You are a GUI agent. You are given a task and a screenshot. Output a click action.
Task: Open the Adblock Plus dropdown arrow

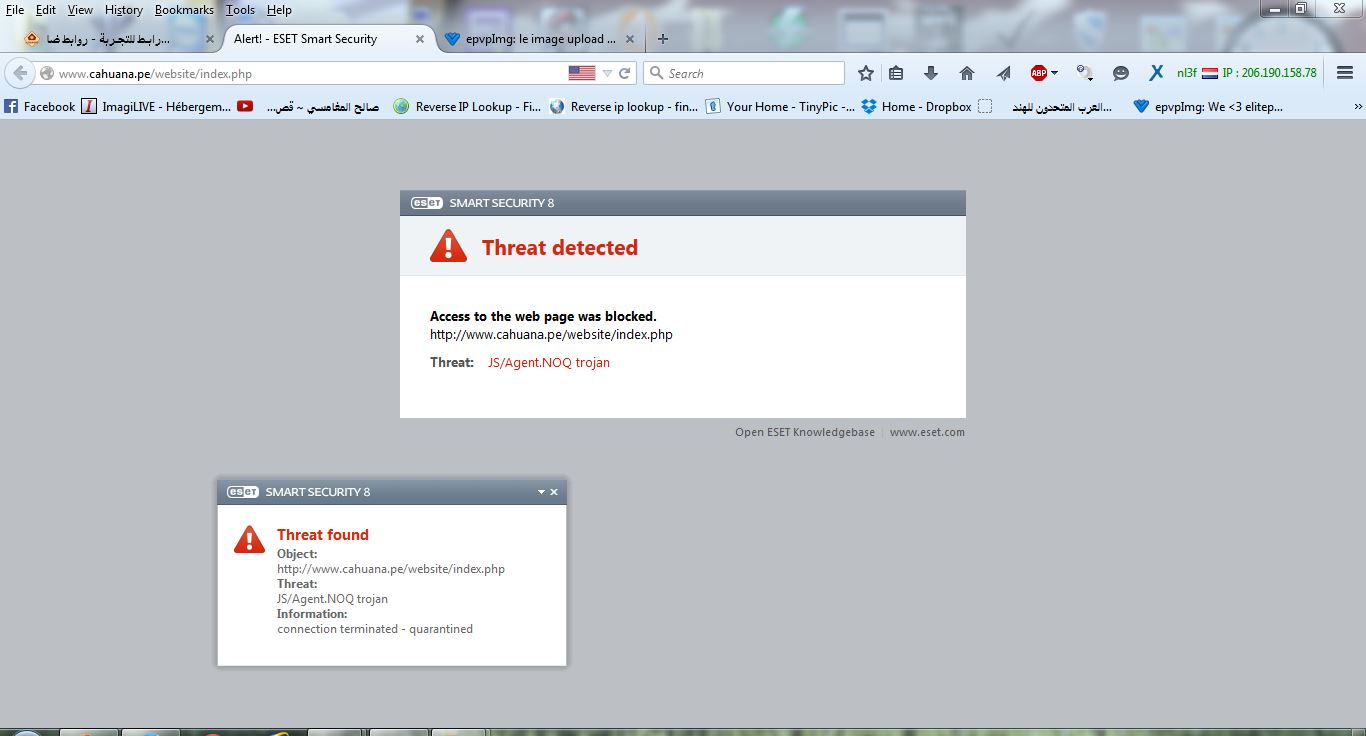pos(1054,73)
